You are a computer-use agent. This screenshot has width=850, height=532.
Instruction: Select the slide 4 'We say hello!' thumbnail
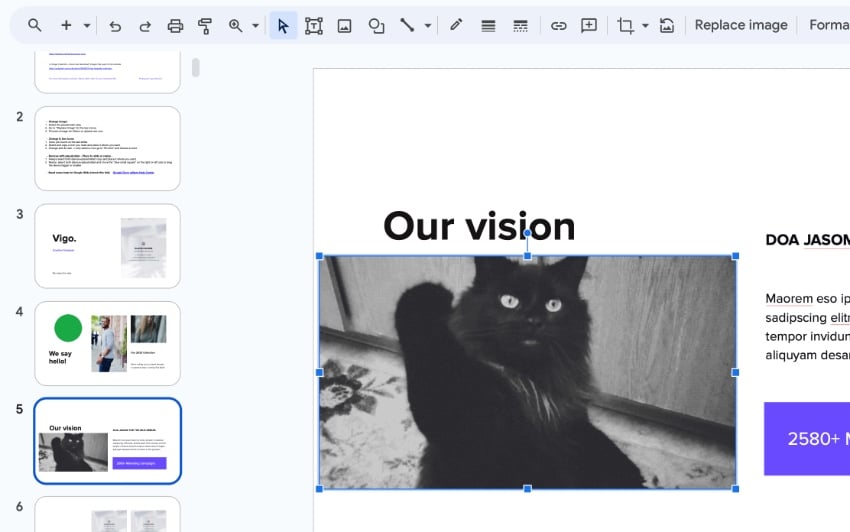coord(107,343)
